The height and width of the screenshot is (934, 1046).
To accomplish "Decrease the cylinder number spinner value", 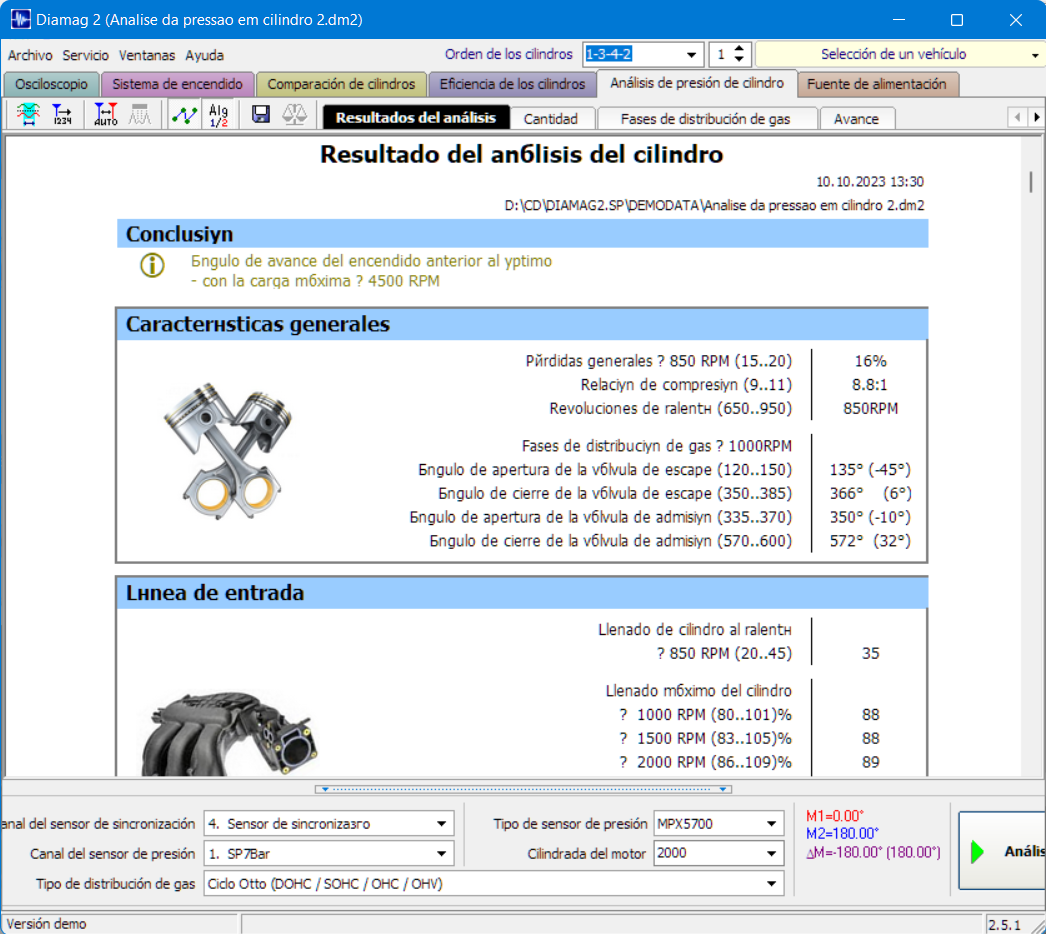I will pos(739,59).
